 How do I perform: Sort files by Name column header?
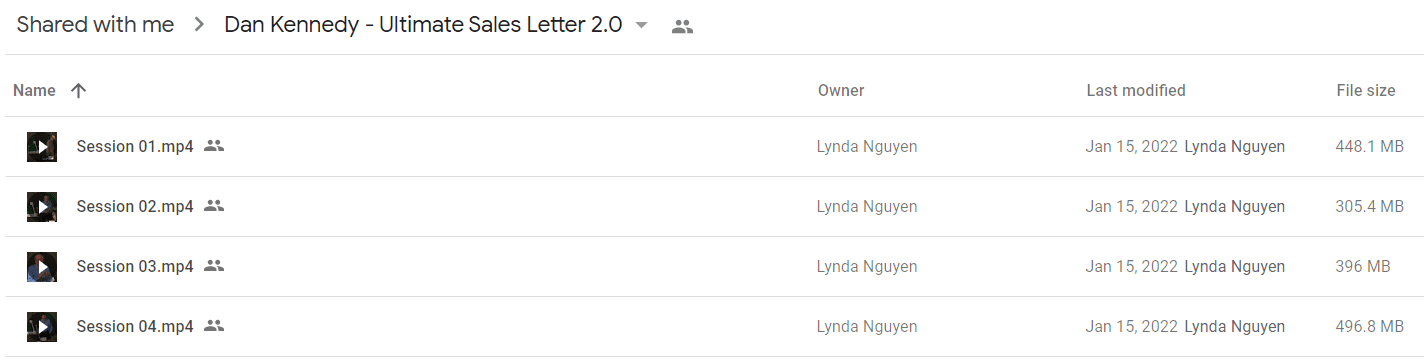34,90
